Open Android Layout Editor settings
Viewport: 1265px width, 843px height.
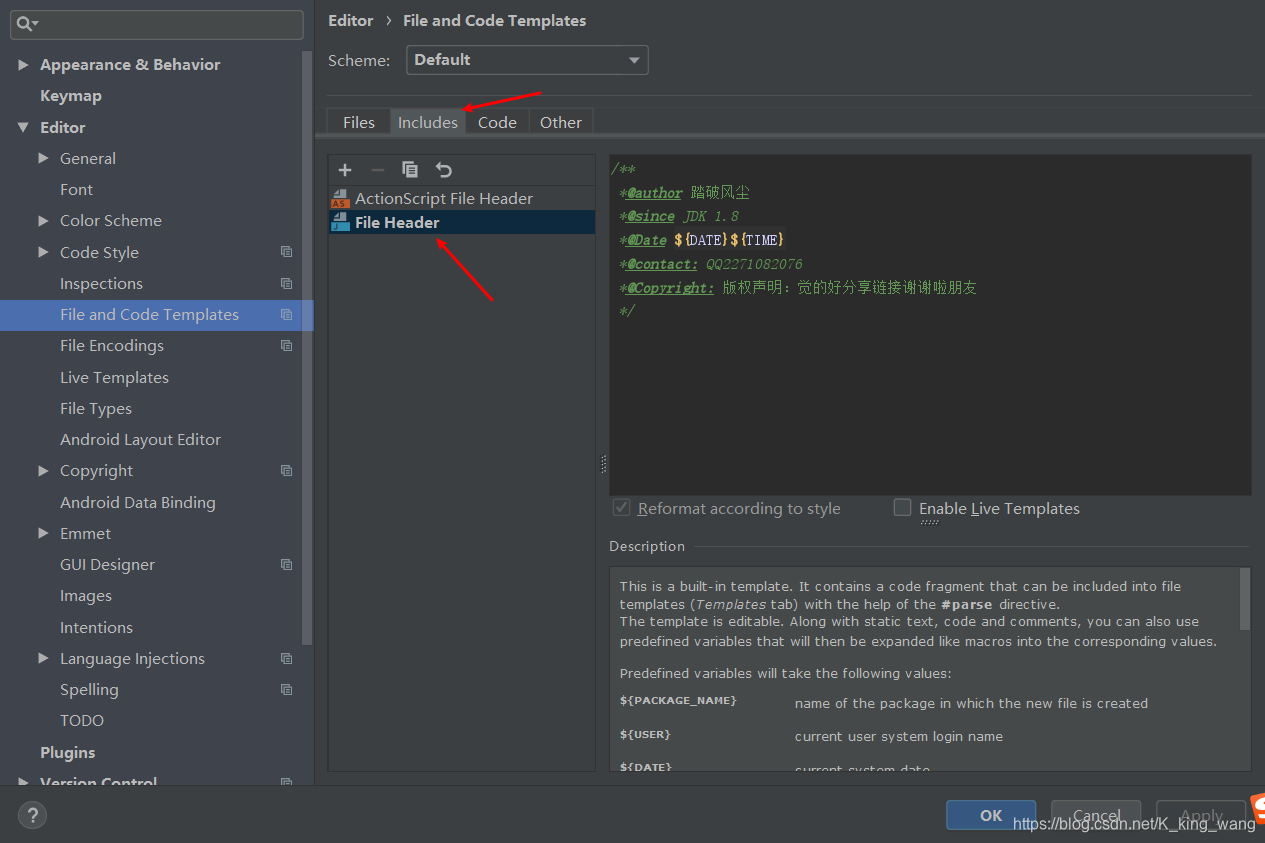tap(140, 439)
